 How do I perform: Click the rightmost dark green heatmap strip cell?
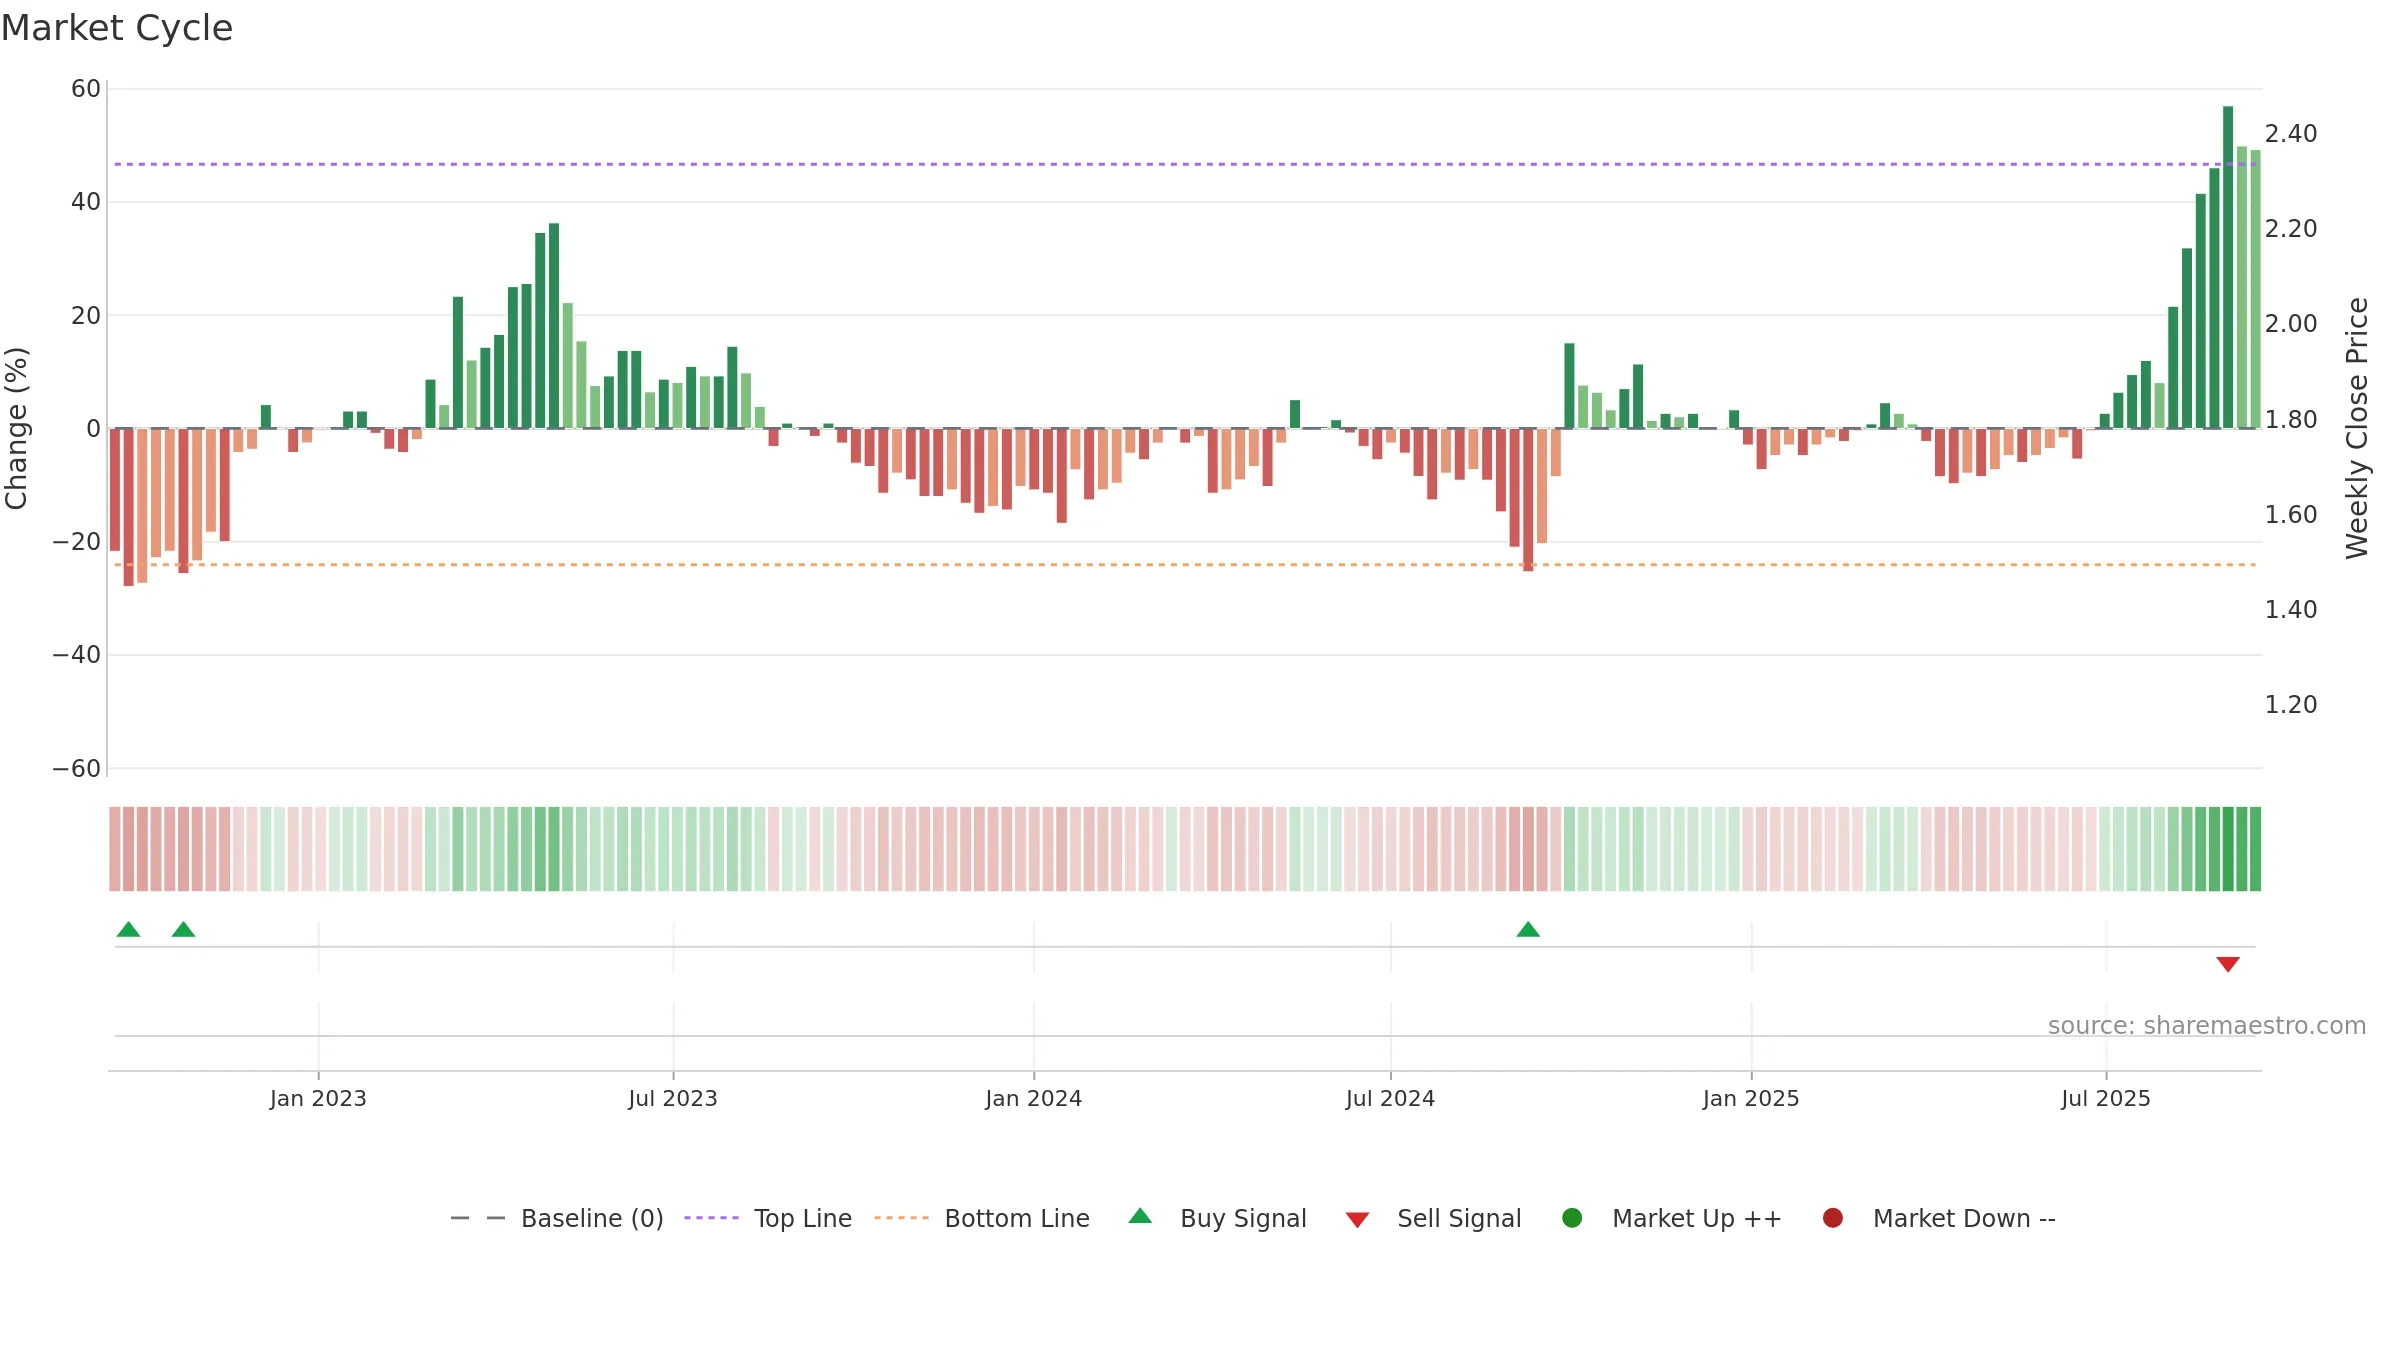pos(2255,849)
